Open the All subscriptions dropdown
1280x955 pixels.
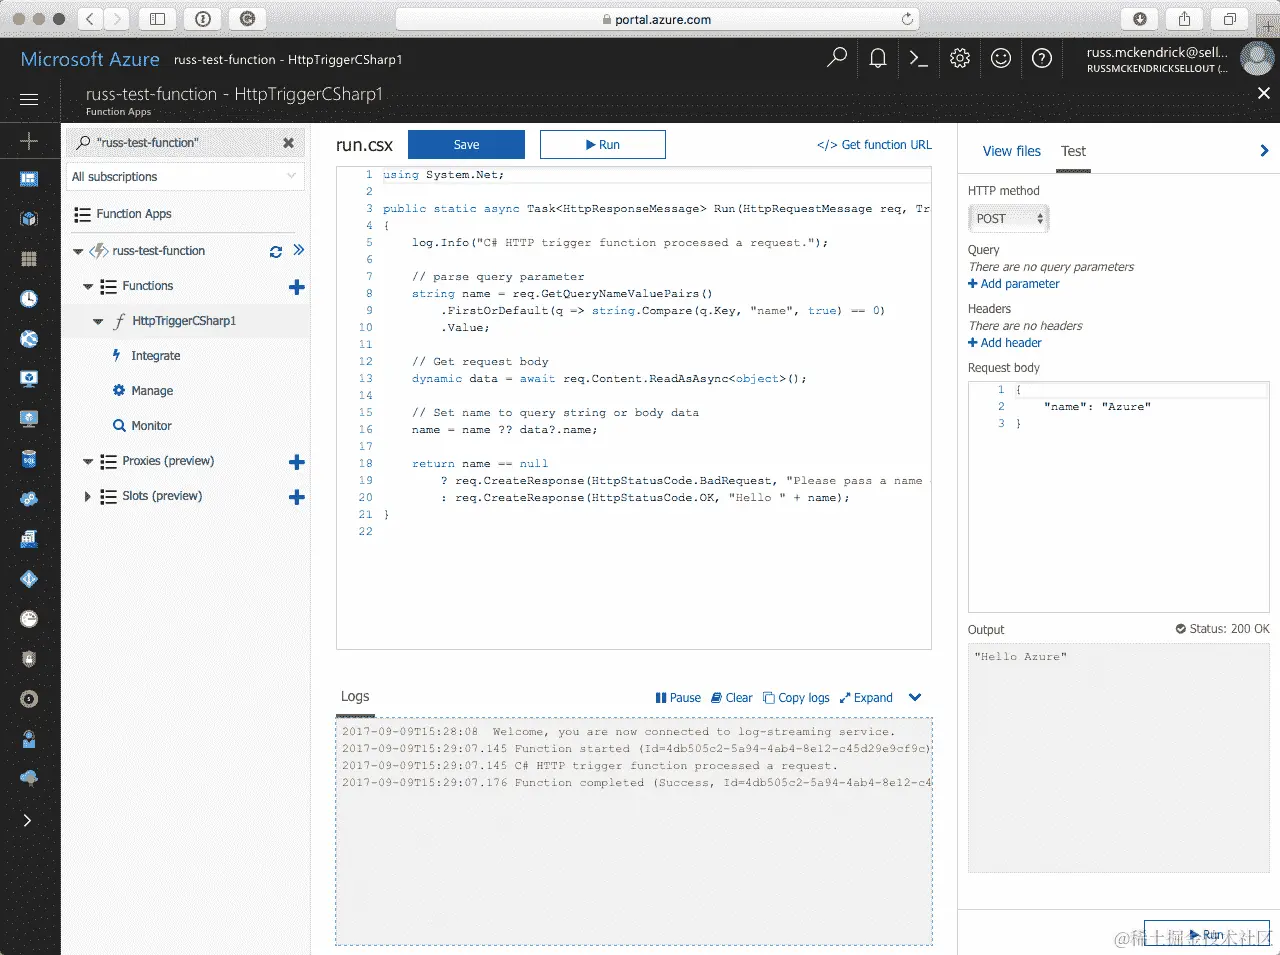click(x=184, y=177)
